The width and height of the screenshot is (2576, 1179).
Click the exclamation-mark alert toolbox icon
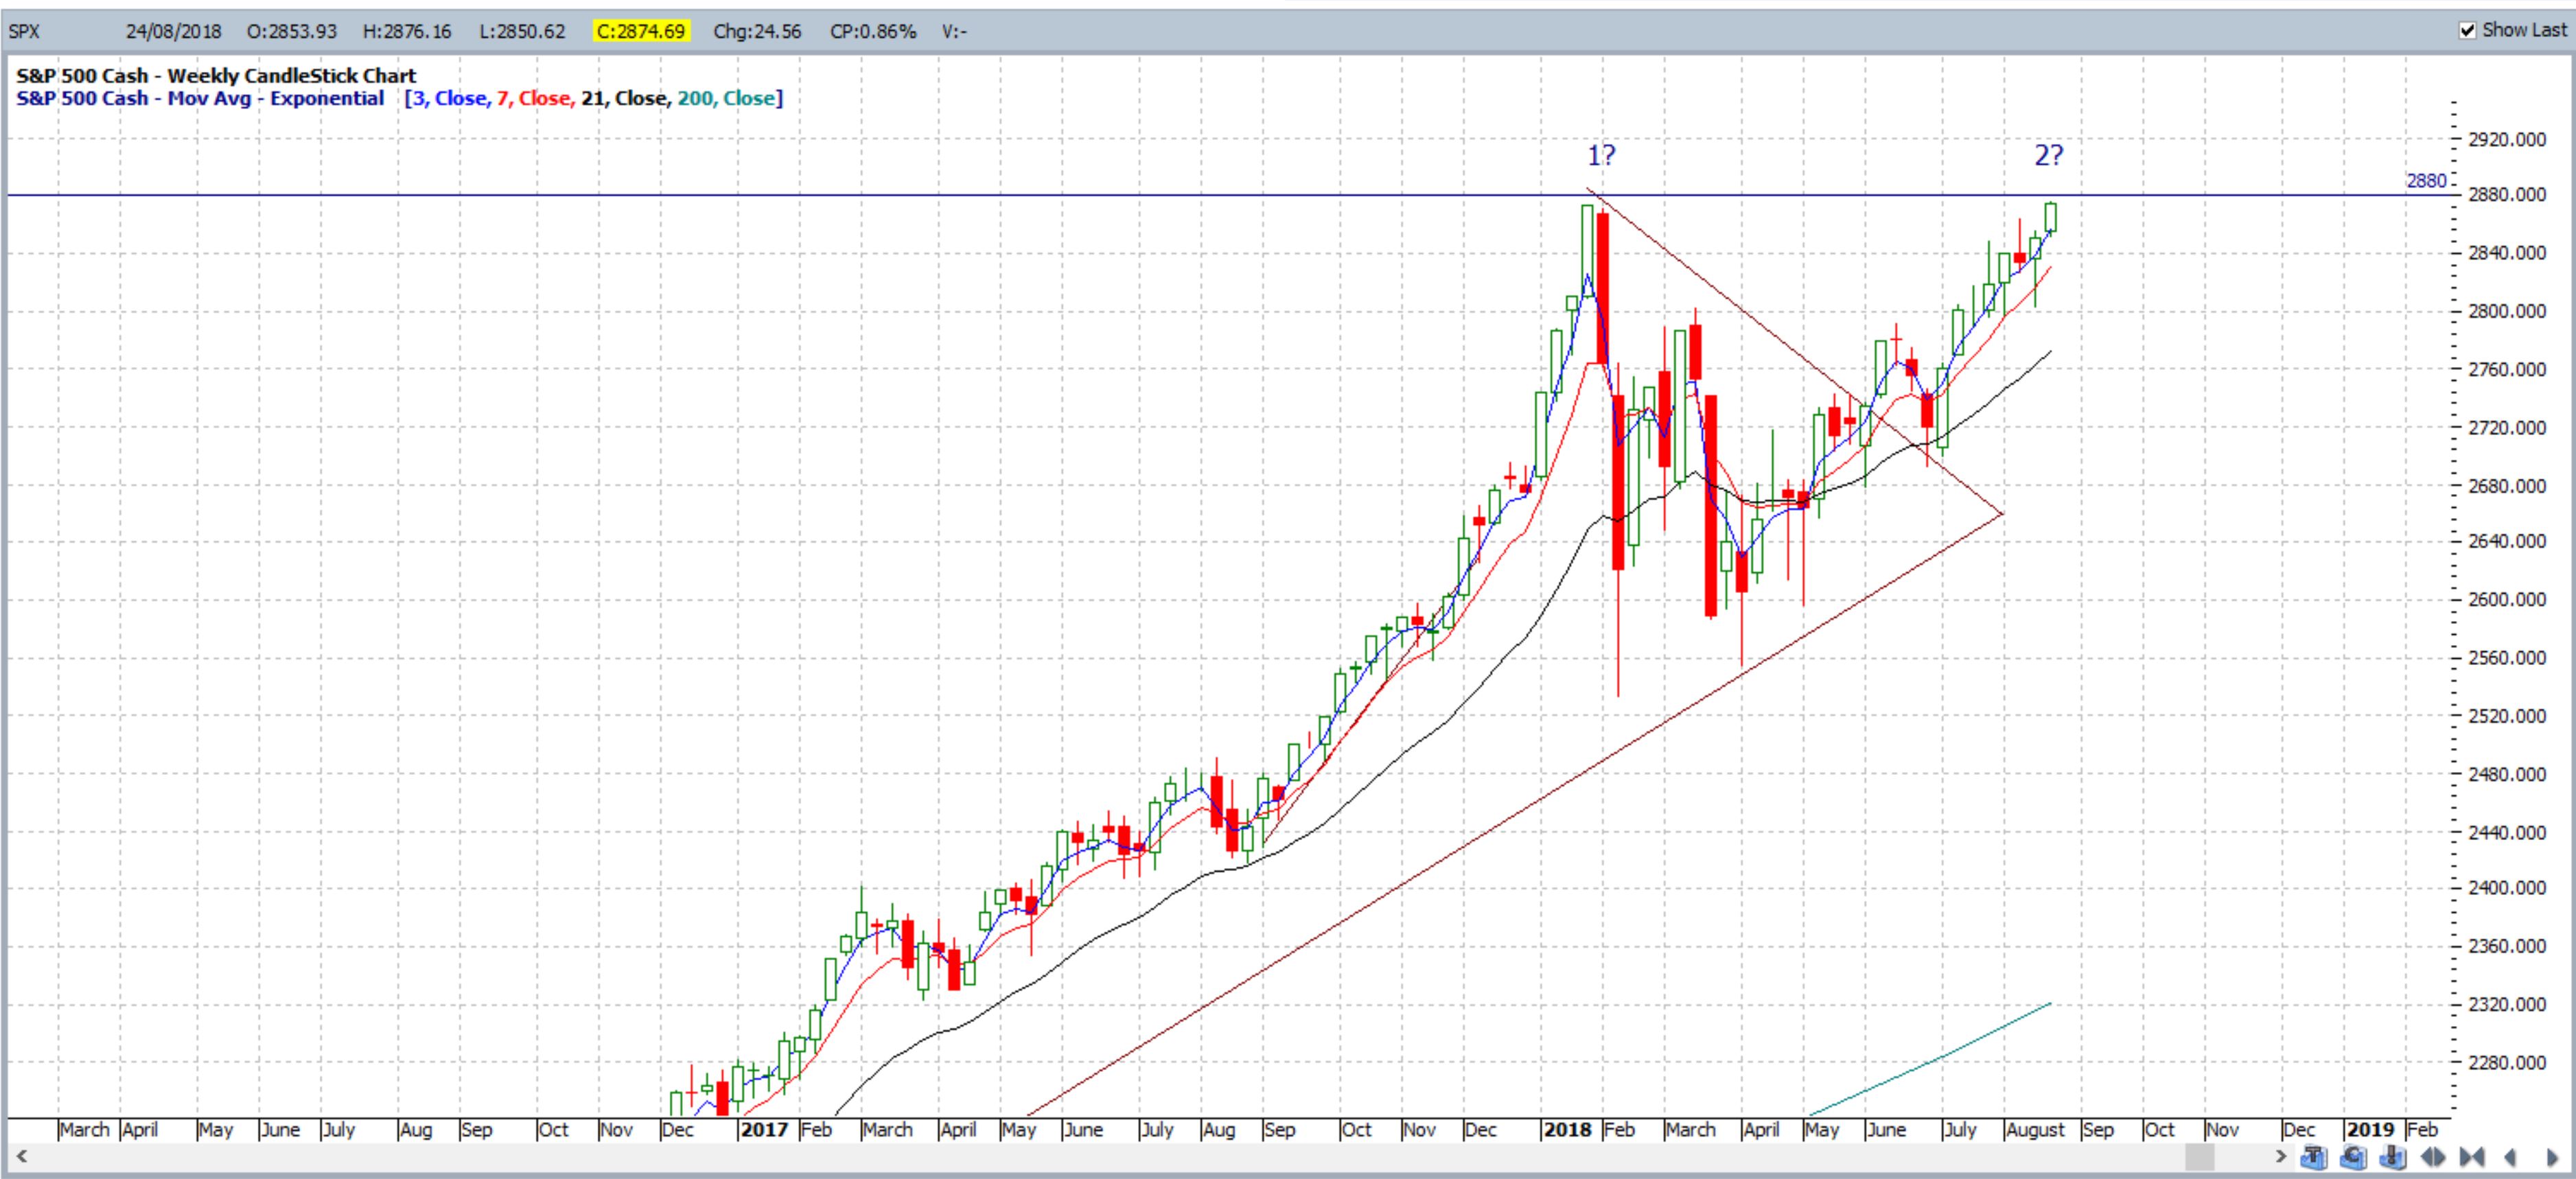point(2393,1157)
